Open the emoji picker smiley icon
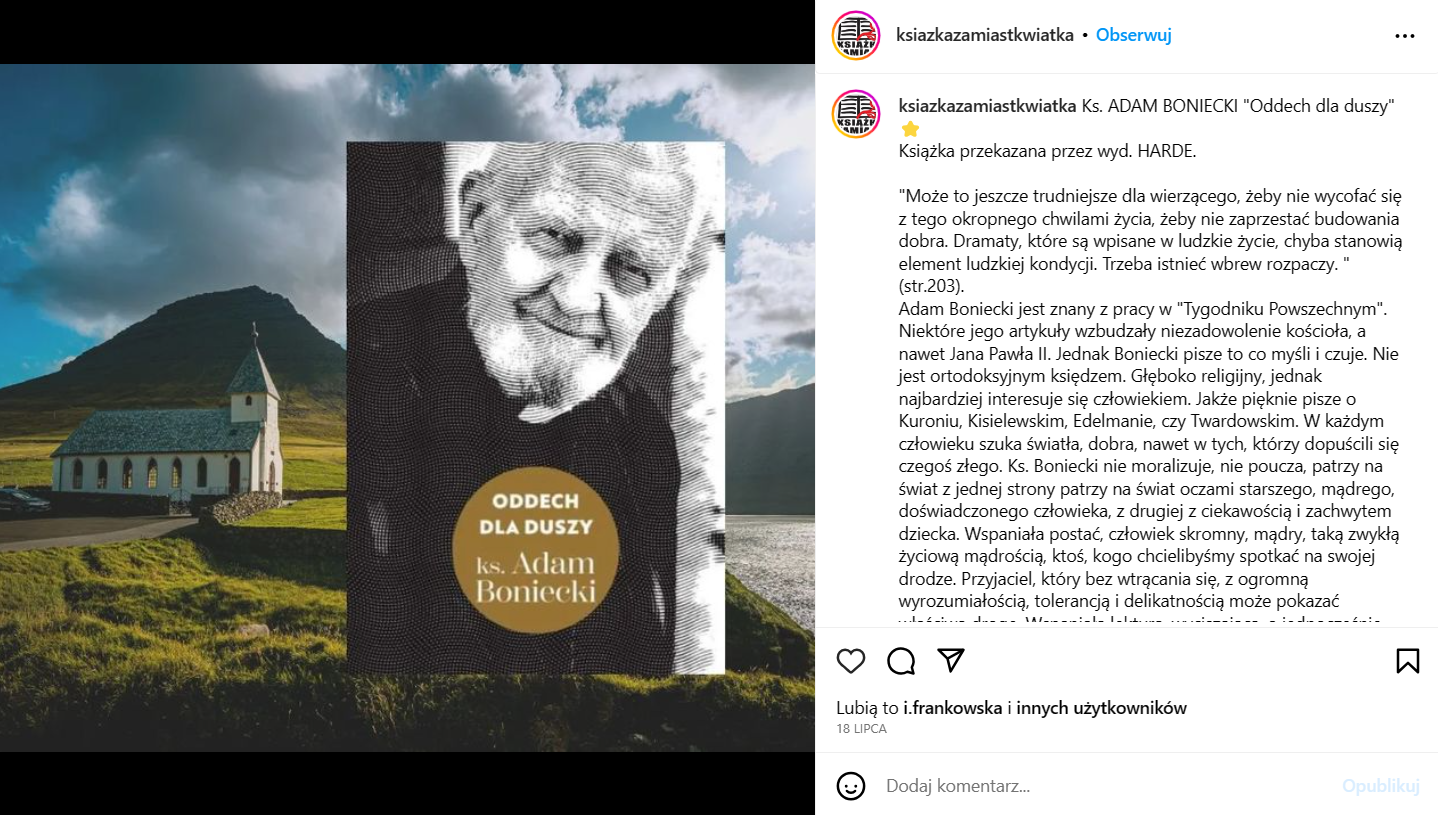The height and width of the screenshot is (815, 1438). click(x=851, y=786)
